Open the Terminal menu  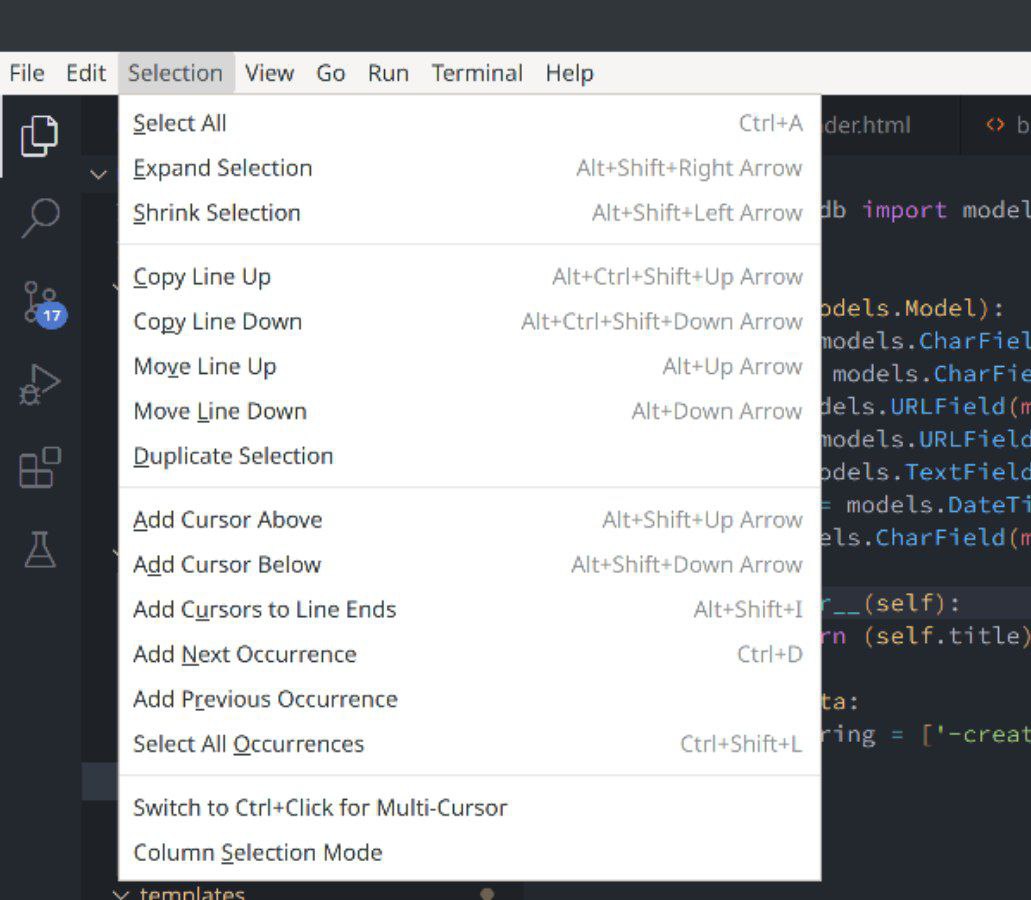coord(477,72)
